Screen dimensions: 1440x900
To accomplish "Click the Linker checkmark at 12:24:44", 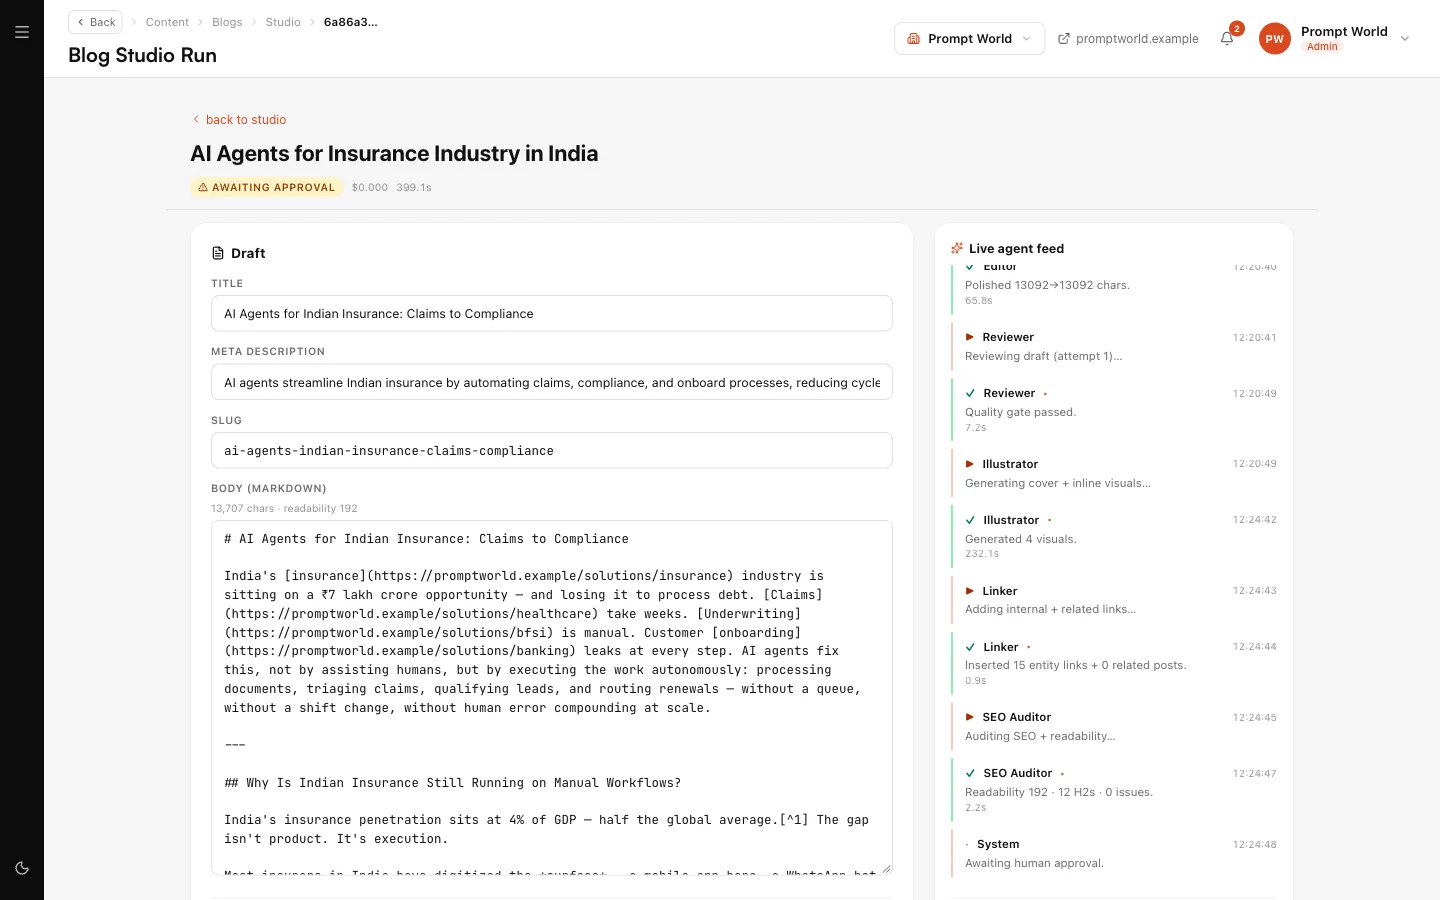I will [970, 647].
